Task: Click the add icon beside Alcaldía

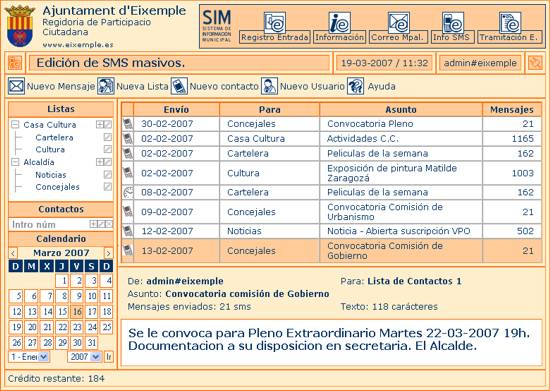Action: (100, 162)
